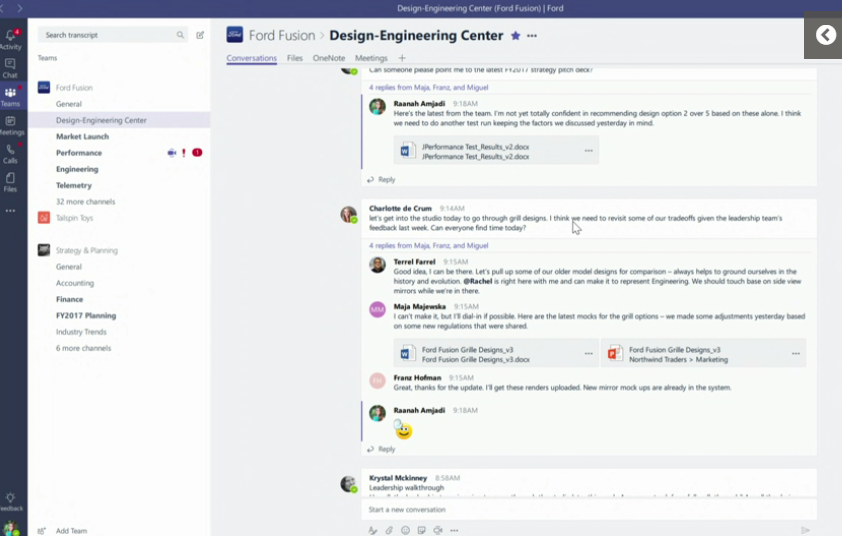The width and height of the screenshot is (842, 547).
Task: Open the Activity feed bell icon
Action: pos(10,38)
